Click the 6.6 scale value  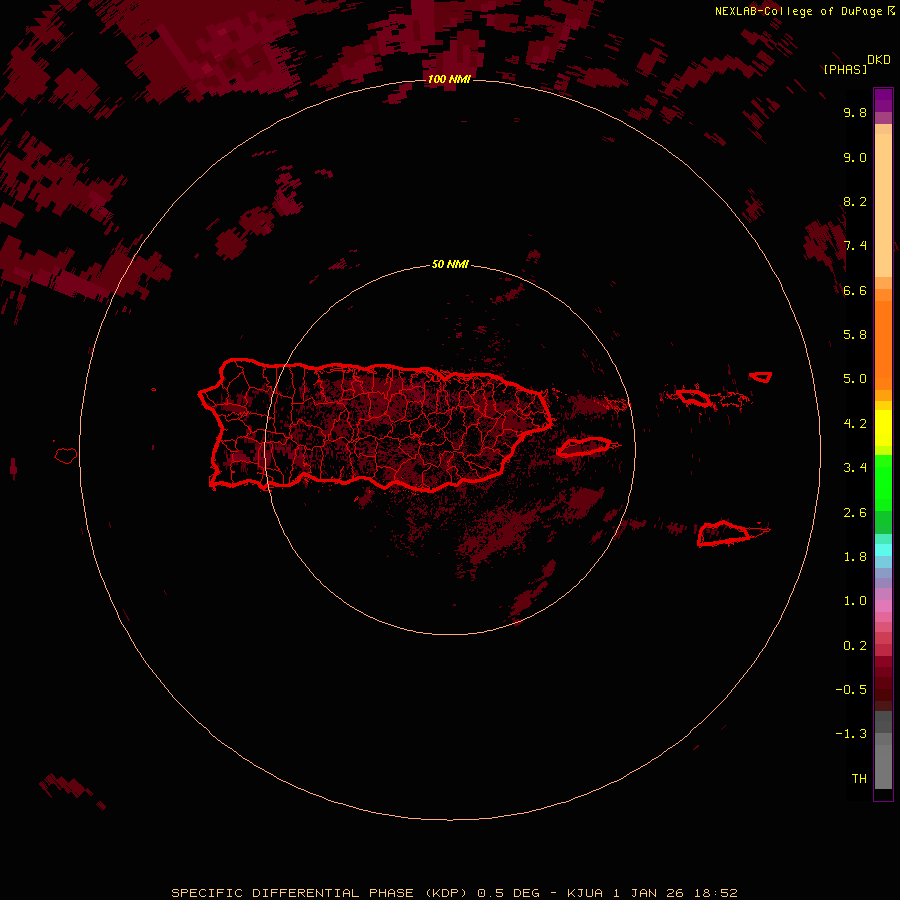pos(855,290)
